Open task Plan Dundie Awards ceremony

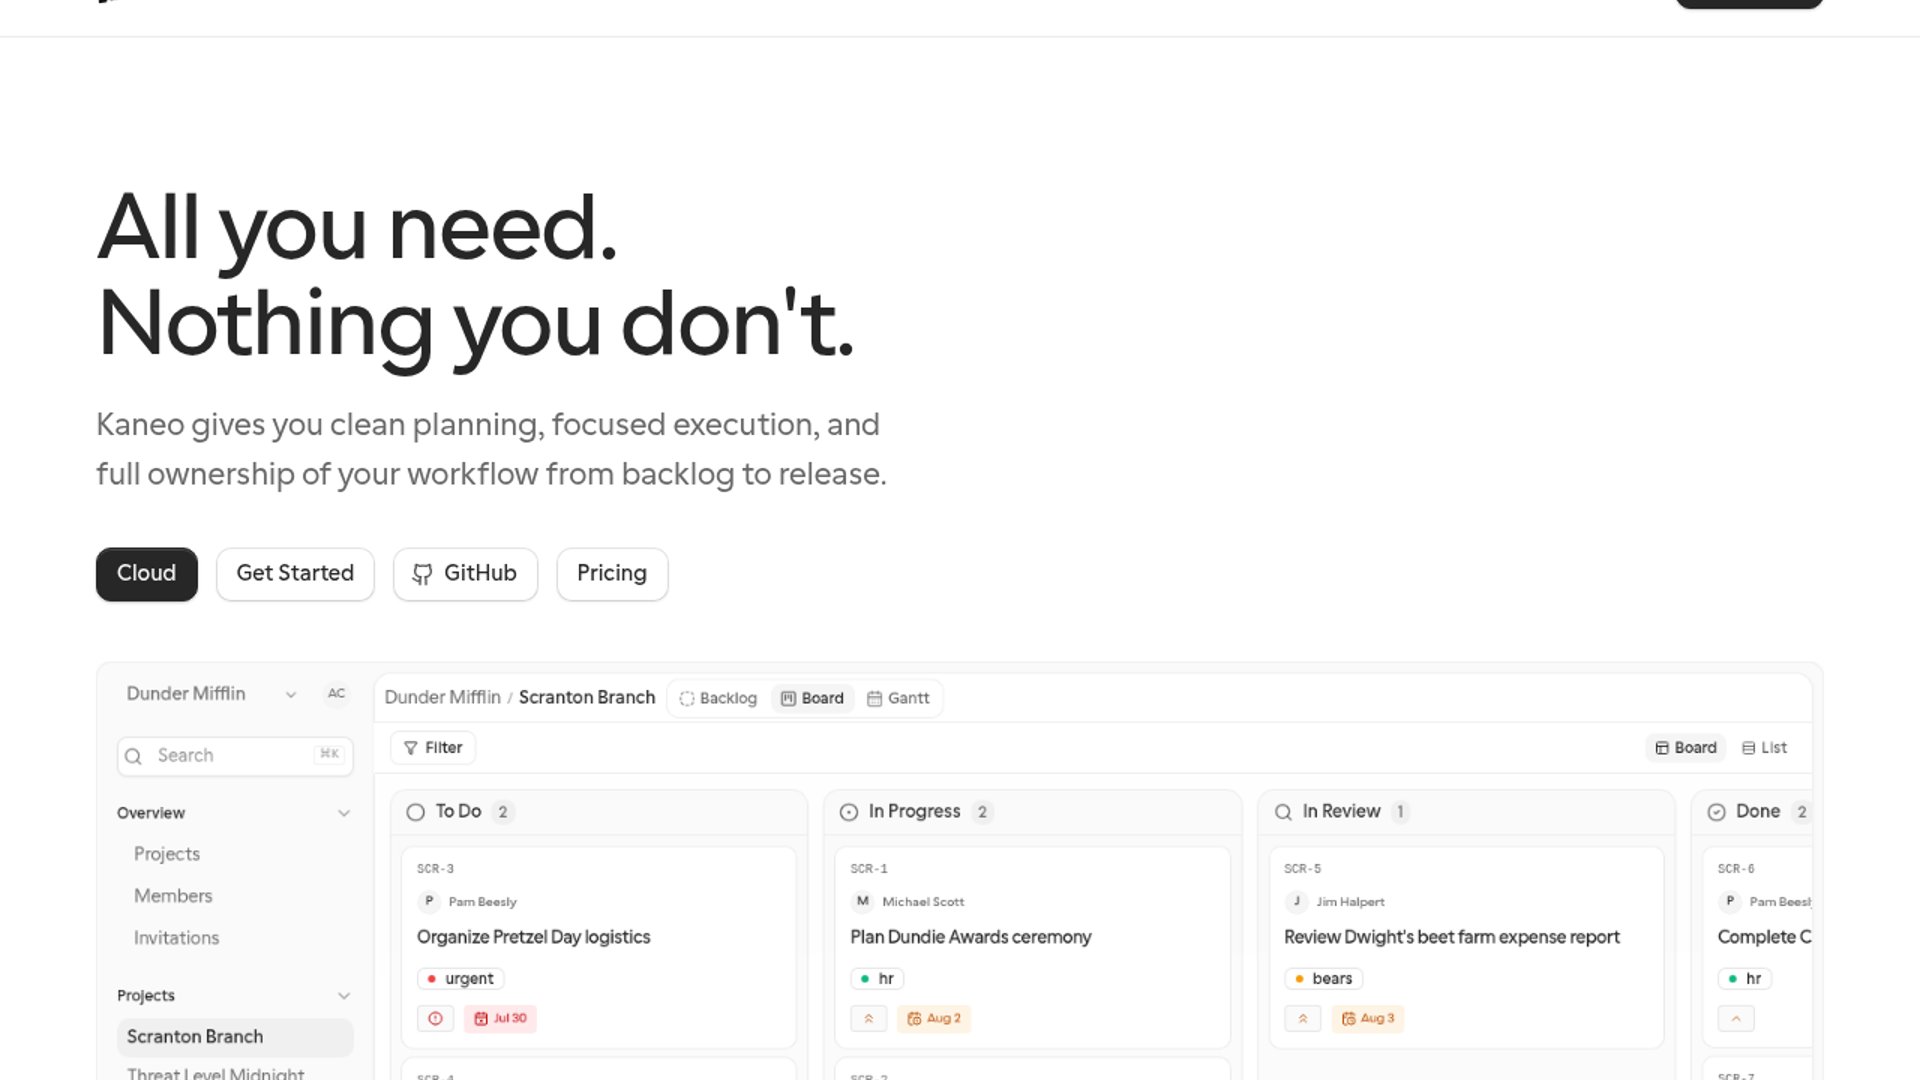970,937
